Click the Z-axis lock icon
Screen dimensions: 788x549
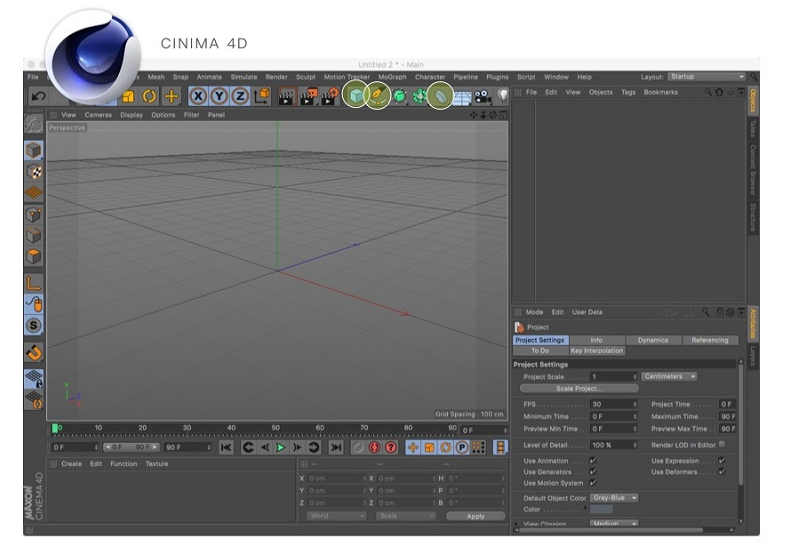[240, 96]
